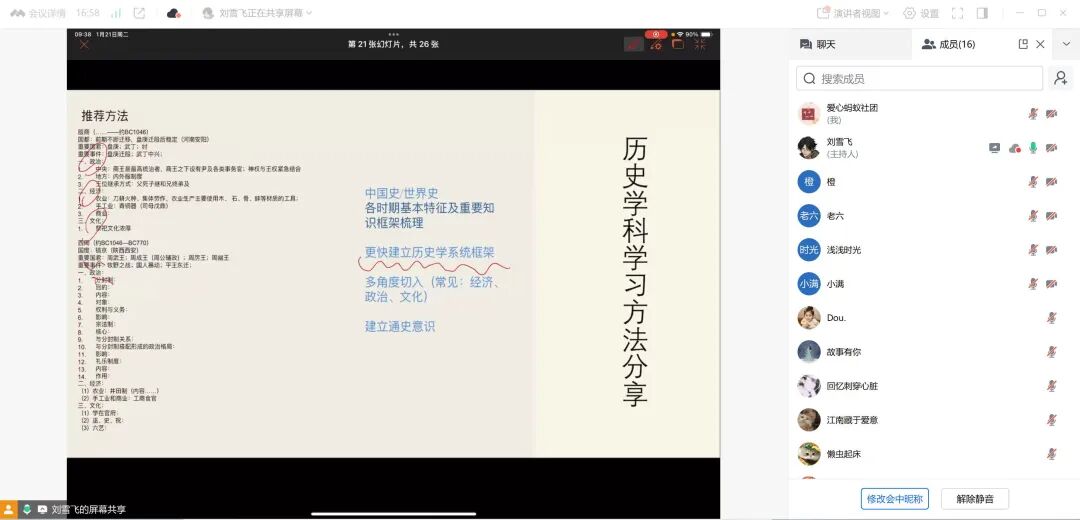The image size is (1080, 520).
Task: Click red screen recording indicator
Action: click(x=656, y=34)
